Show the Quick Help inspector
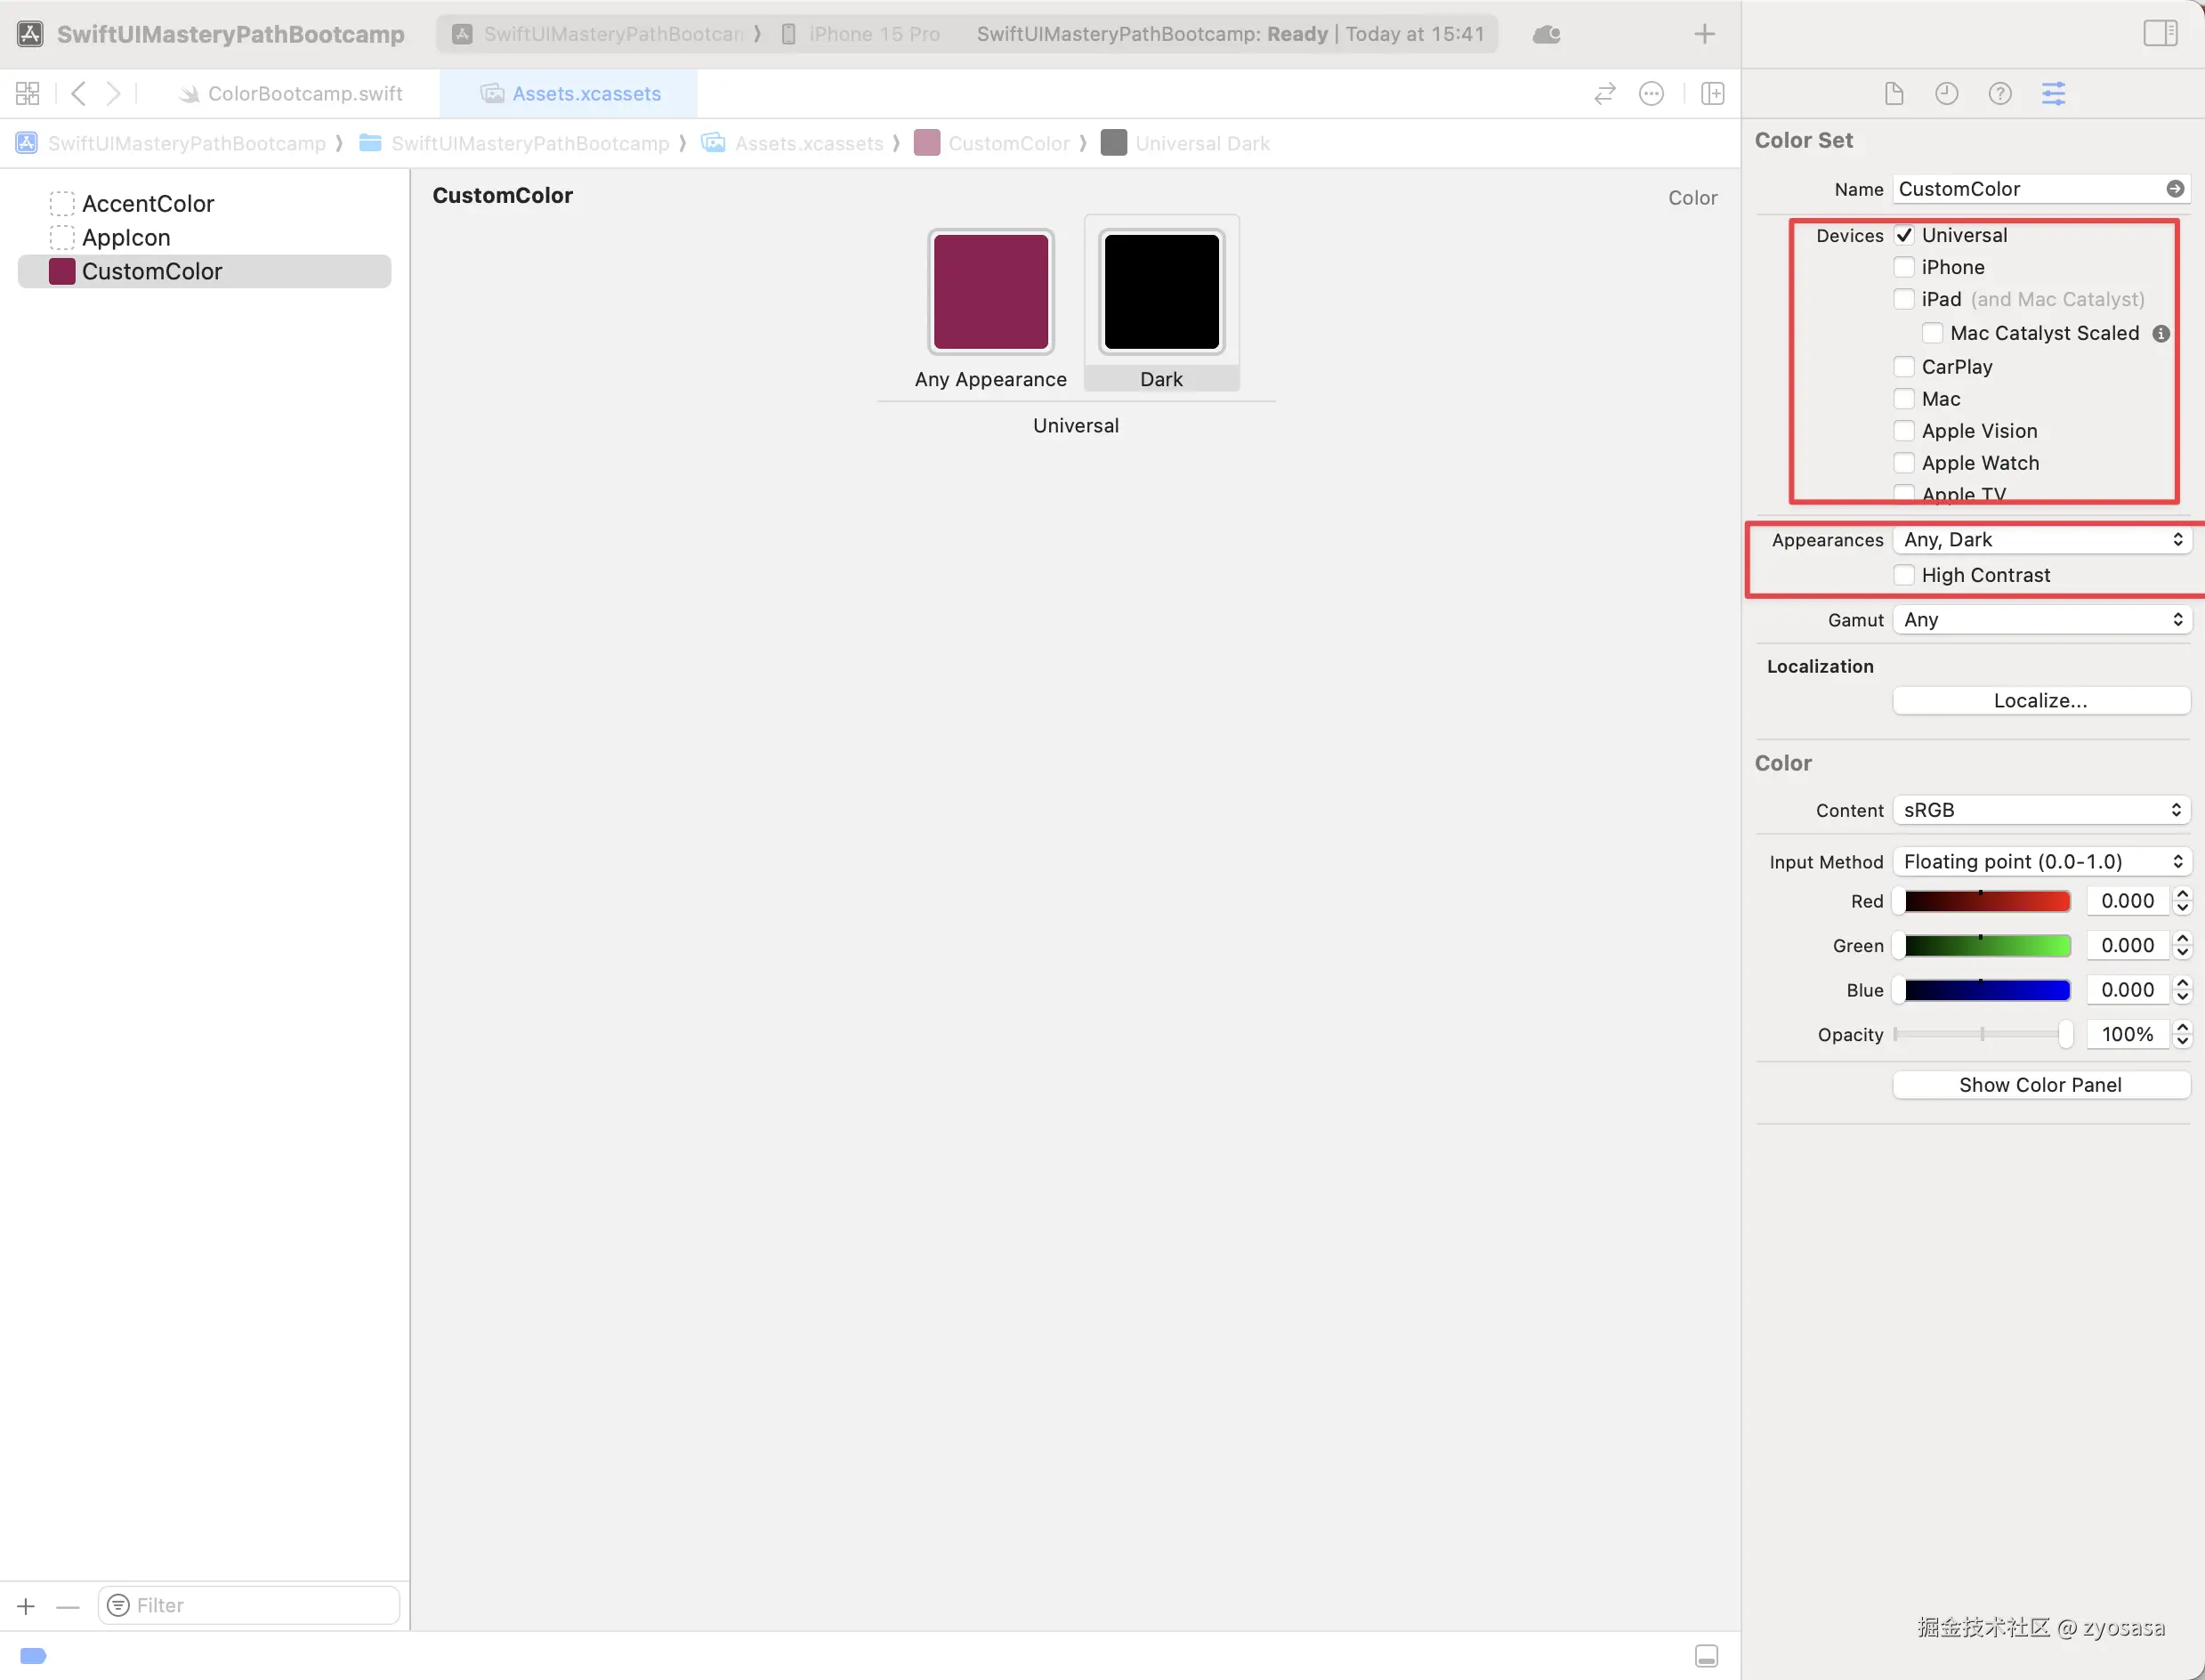This screenshot has height=1680, width=2205. coord(1999,94)
